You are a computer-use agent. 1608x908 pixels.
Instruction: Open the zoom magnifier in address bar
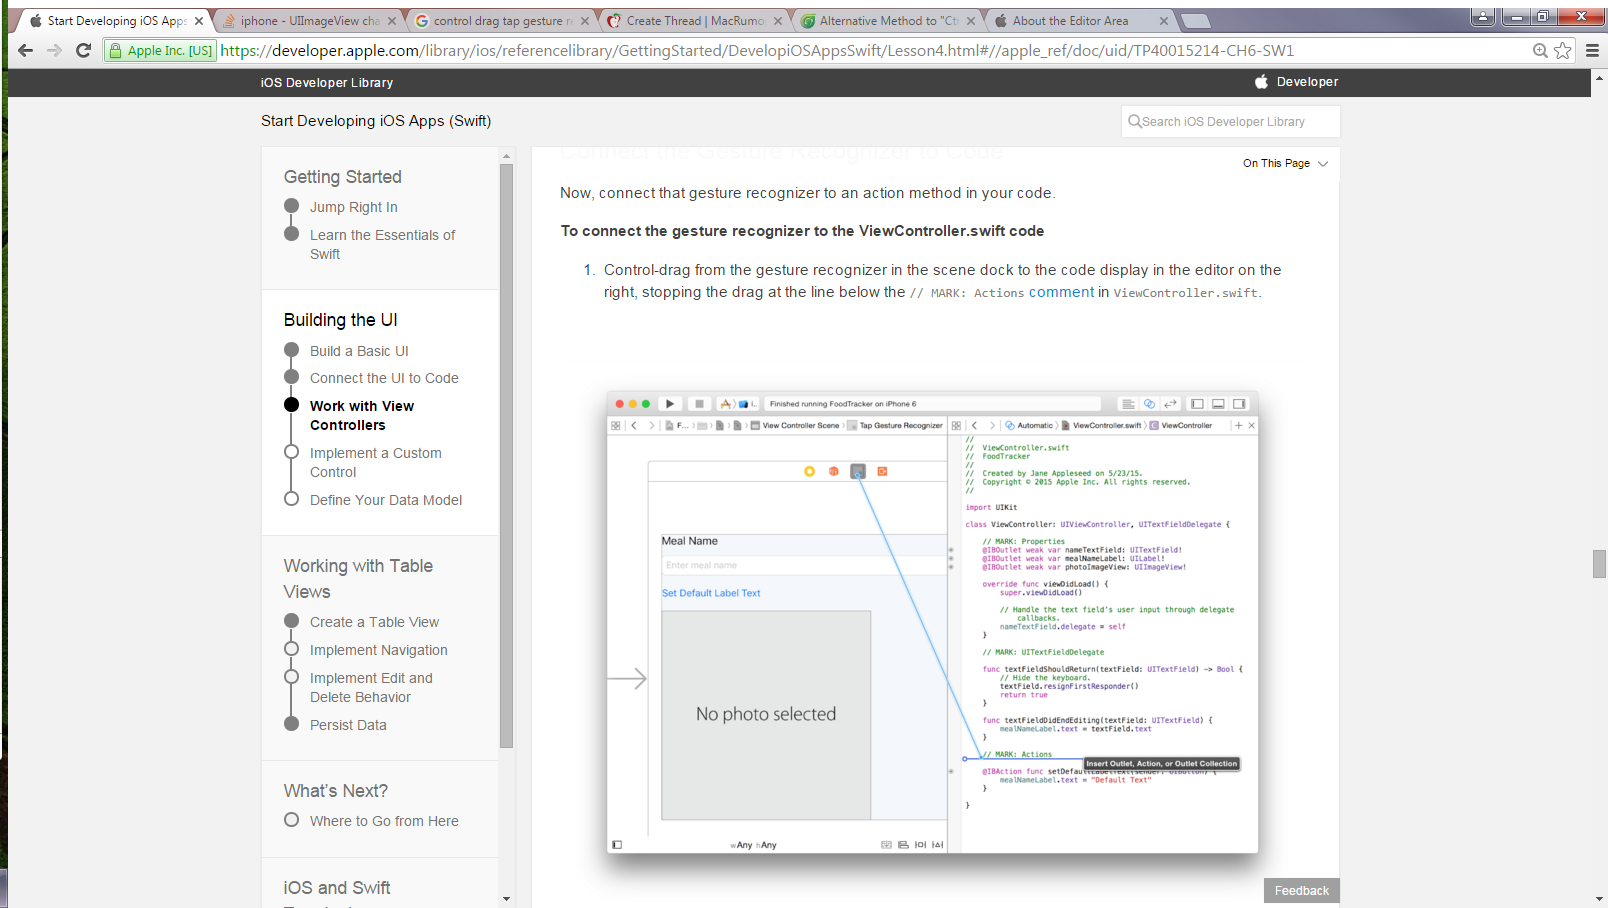pos(1540,51)
